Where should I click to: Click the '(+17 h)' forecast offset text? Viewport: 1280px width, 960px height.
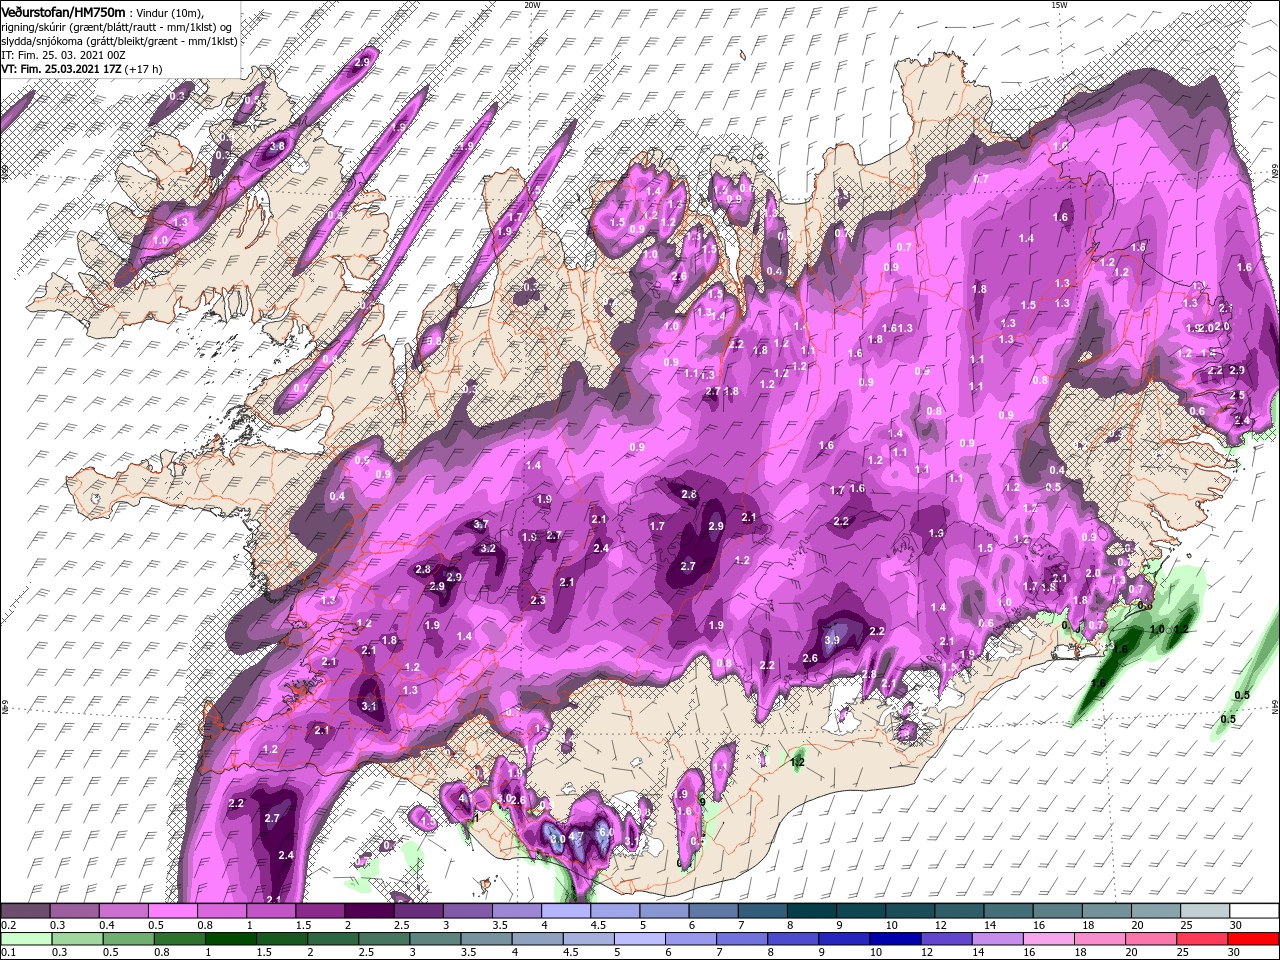coord(145,69)
